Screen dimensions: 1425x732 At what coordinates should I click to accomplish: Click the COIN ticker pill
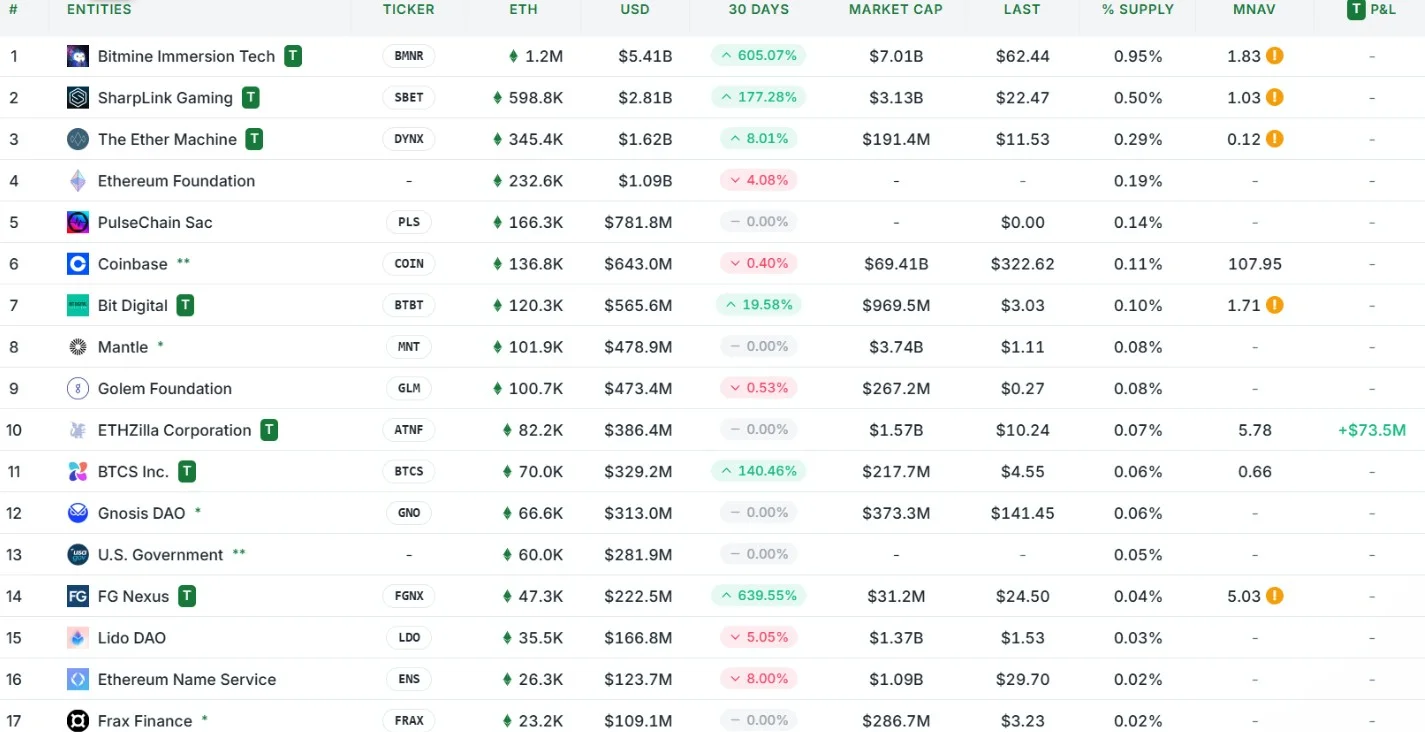click(409, 264)
